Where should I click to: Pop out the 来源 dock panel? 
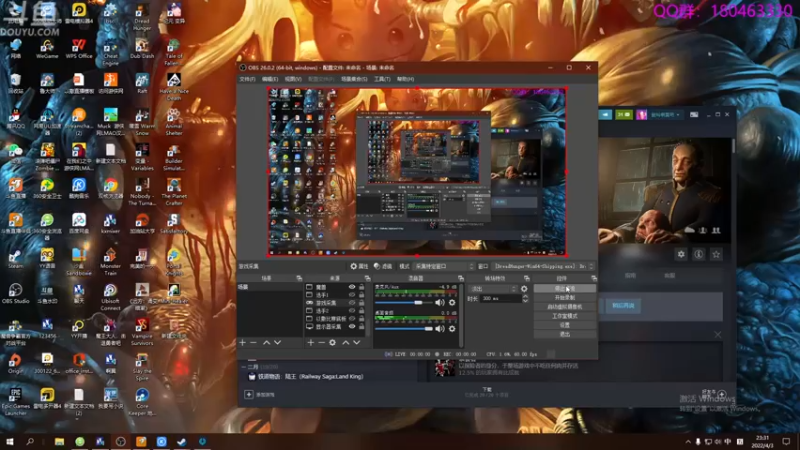click(x=367, y=278)
